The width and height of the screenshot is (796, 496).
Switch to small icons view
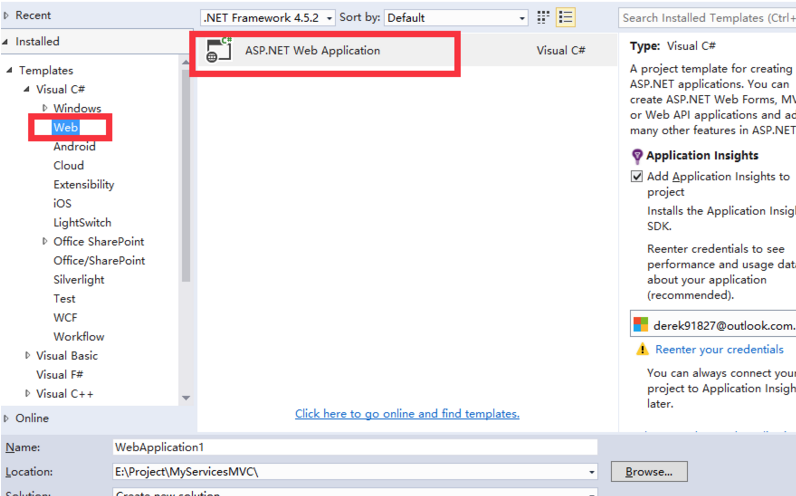click(543, 17)
